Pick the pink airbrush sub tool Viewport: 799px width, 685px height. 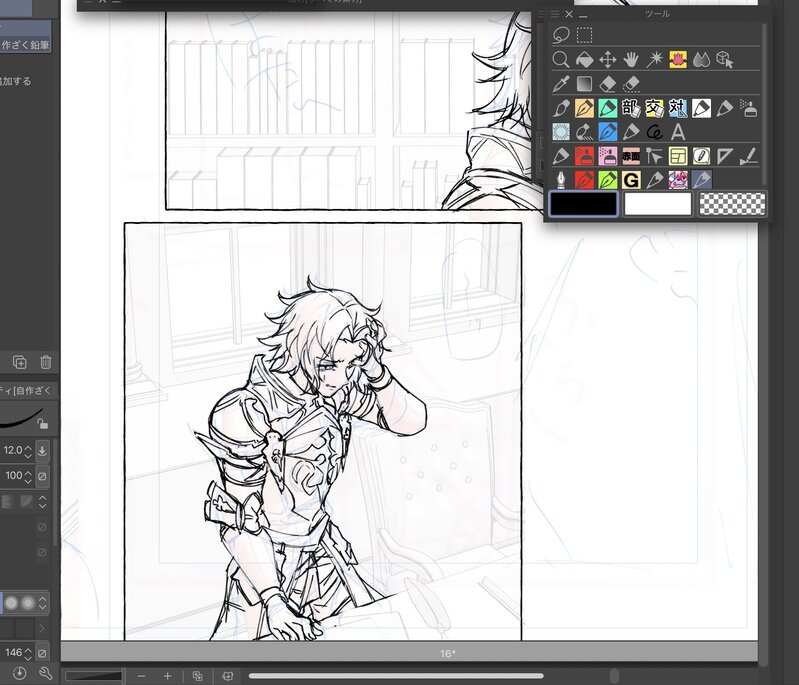click(x=607, y=156)
